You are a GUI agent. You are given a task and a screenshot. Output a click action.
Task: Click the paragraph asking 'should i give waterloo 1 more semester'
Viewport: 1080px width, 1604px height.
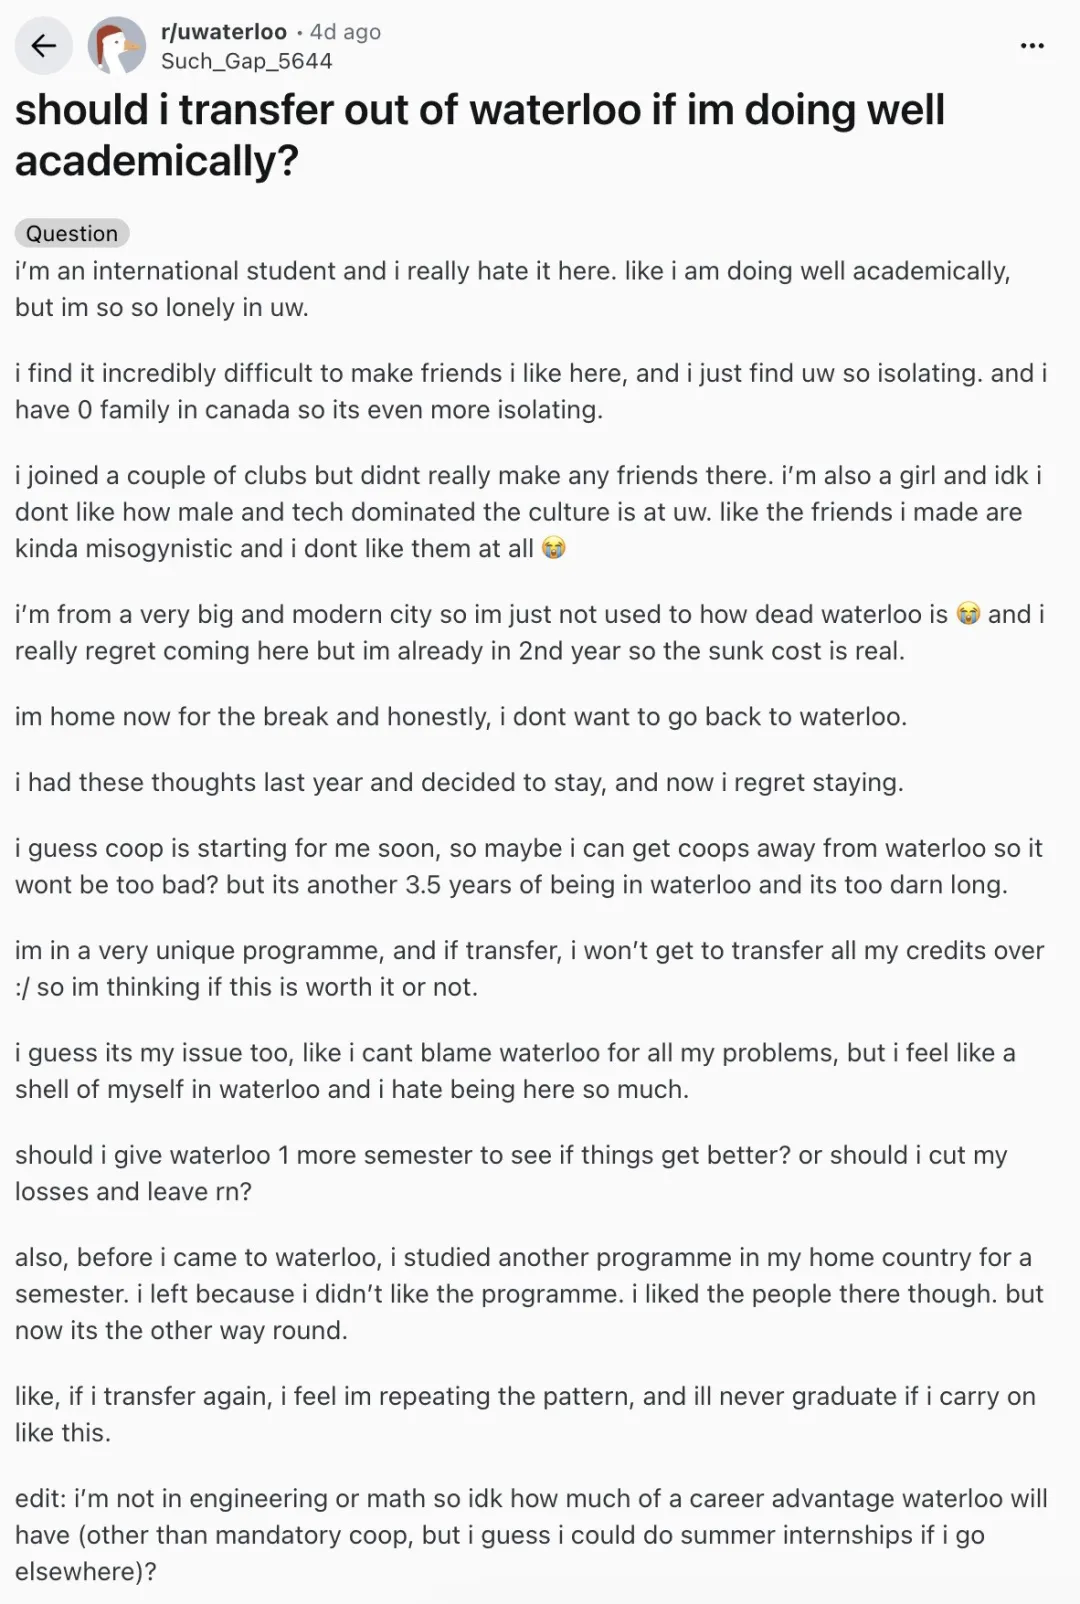click(511, 1173)
